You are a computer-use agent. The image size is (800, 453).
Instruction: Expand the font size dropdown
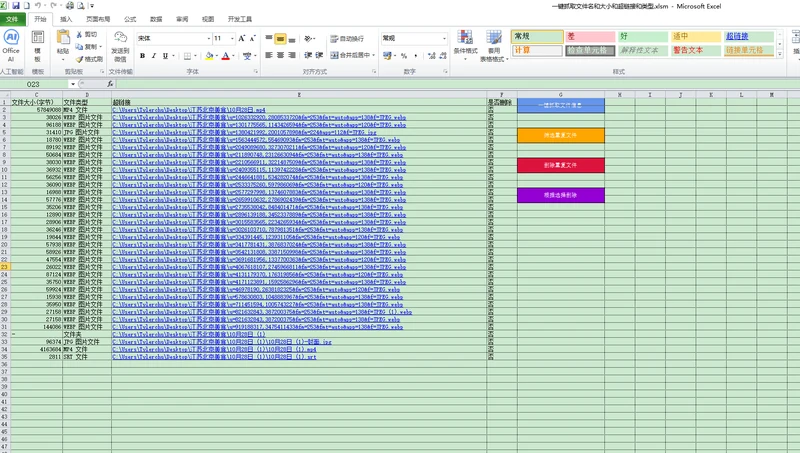coord(232,38)
